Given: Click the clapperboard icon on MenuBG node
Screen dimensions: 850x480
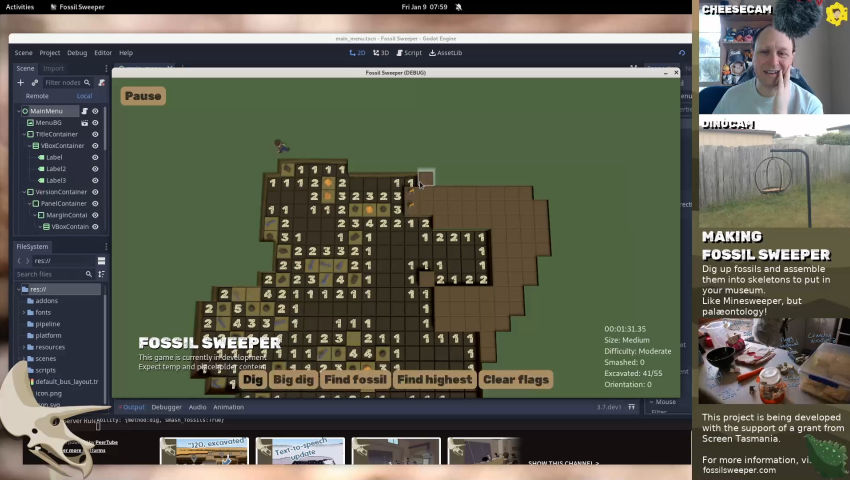Looking at the screenshot, I should [x=85, y=123].
